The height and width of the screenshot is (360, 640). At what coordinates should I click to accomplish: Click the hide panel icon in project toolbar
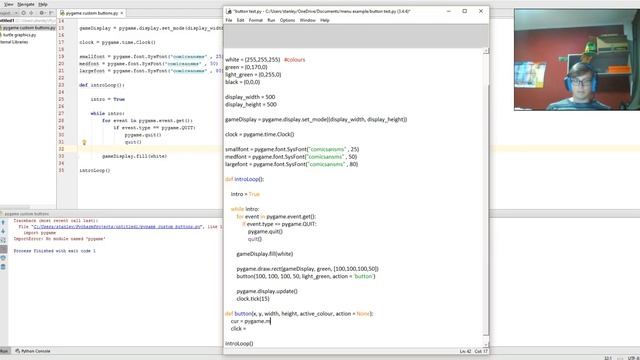[x=51, y=13]
